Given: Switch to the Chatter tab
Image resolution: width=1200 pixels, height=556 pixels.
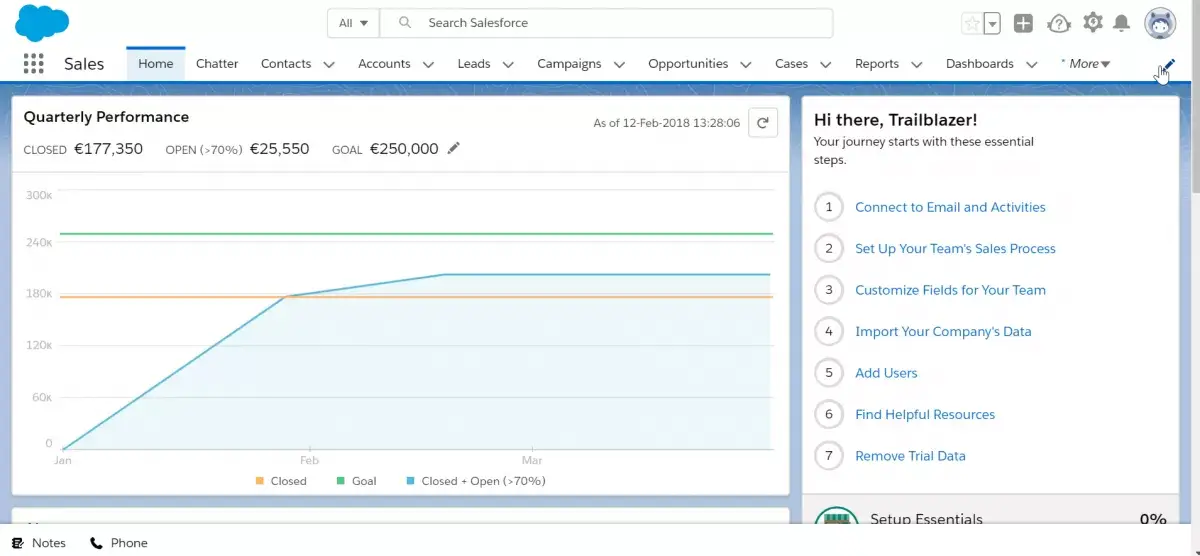Looking at the screenshot, I should 217,64.
